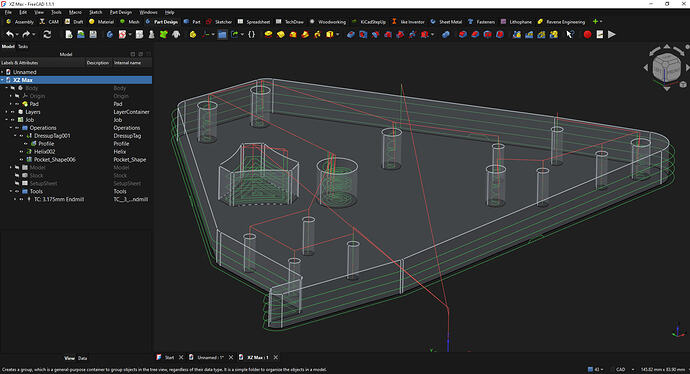Switch to the Sketcher workbench
This screenshot has height=374, width=690.
tap(219, 22)
